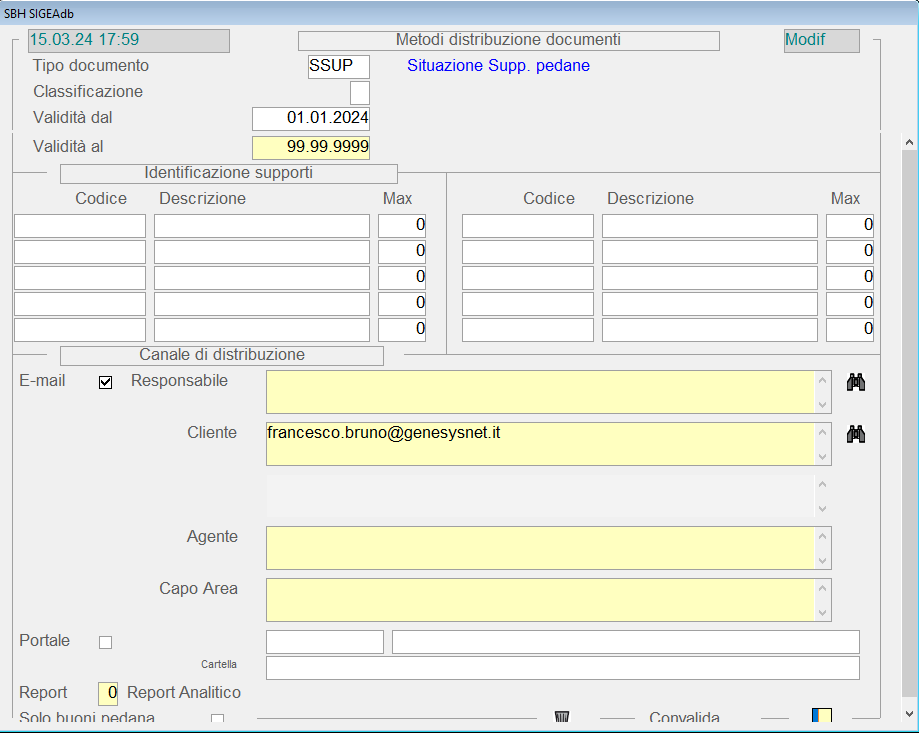The image size is (919, 733).
Task: Click the up arrow in the Cliente field
Action: coord(823,433)
